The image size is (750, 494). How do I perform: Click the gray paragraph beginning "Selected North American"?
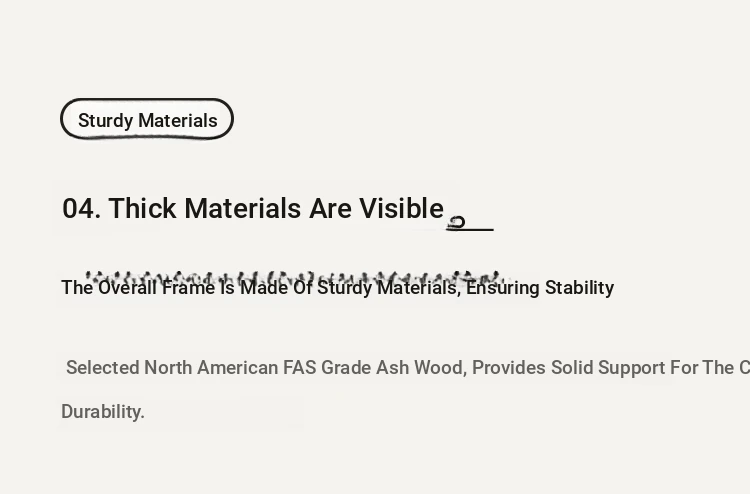click(x=406, y=389)
